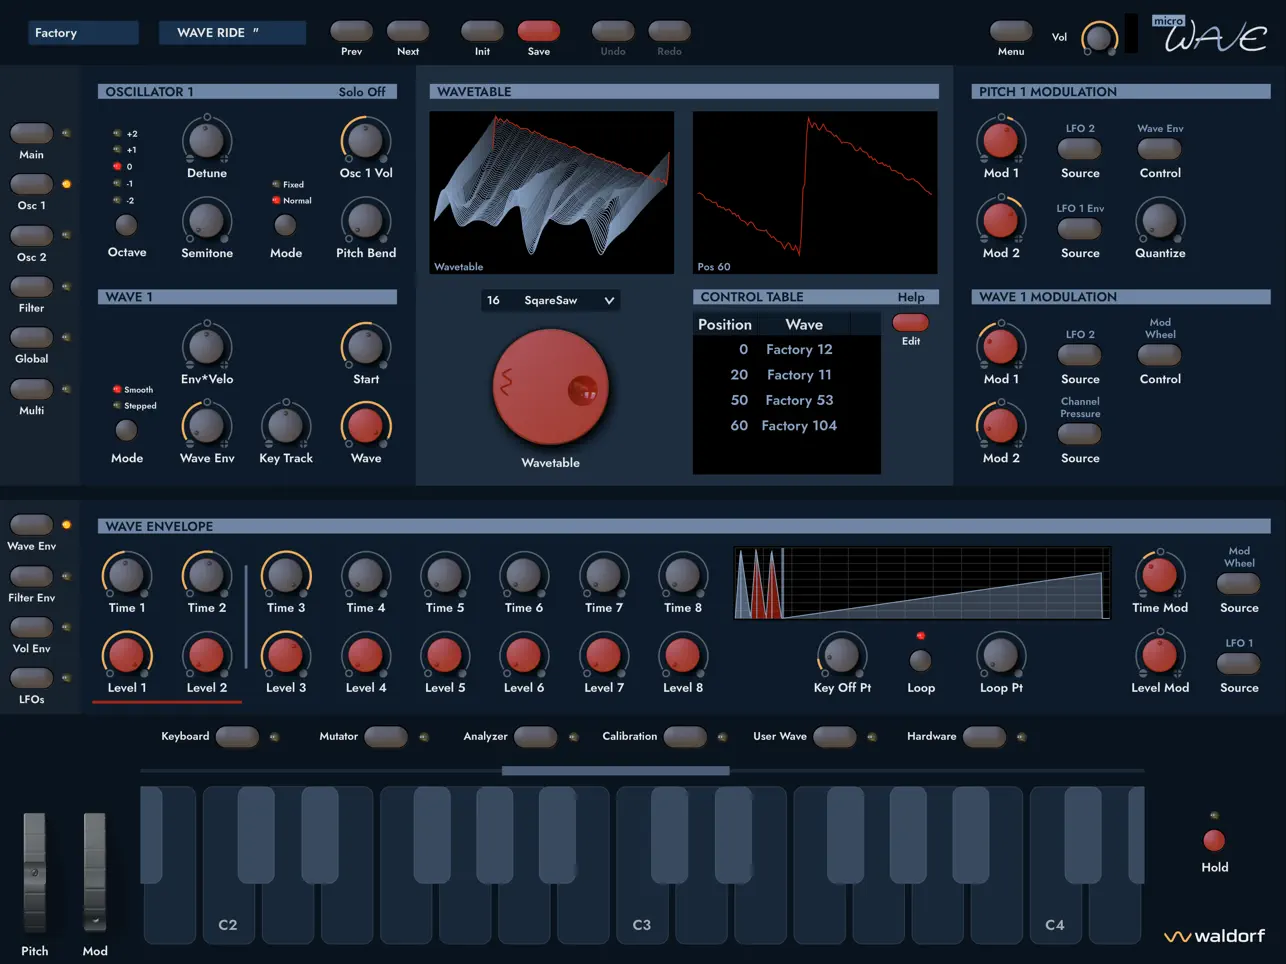Switch to the LFOs section
The image size is (1286, 964).
pyautogui.click(x=31, y=678)
